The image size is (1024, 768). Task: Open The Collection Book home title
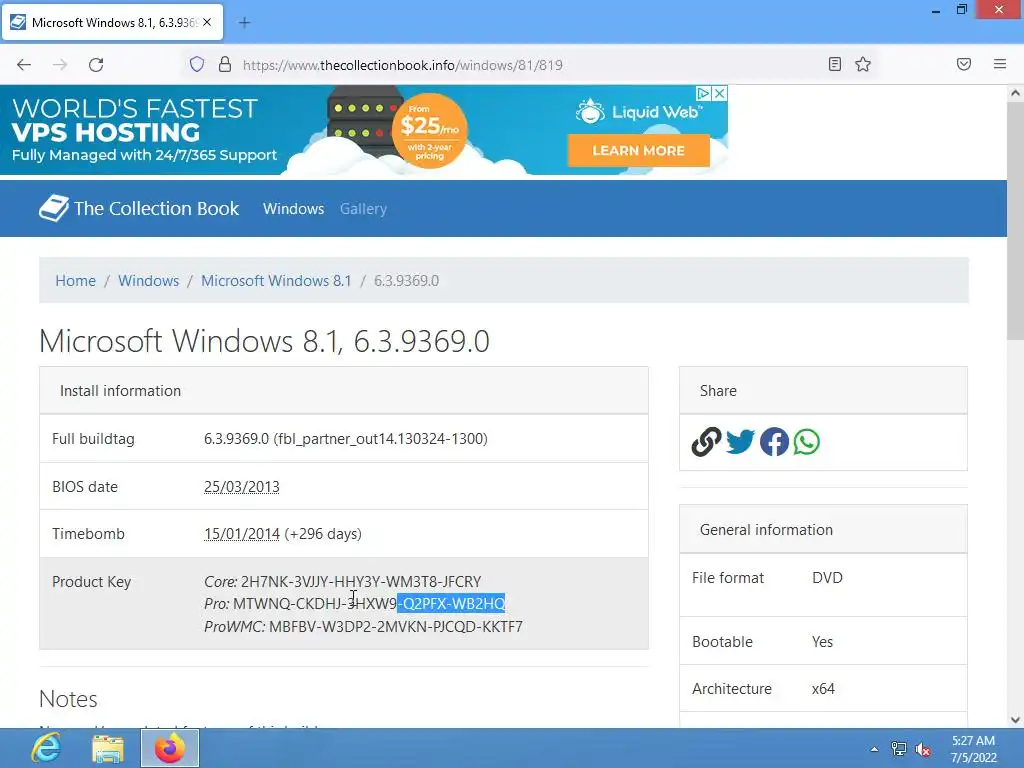click(156, 208)
